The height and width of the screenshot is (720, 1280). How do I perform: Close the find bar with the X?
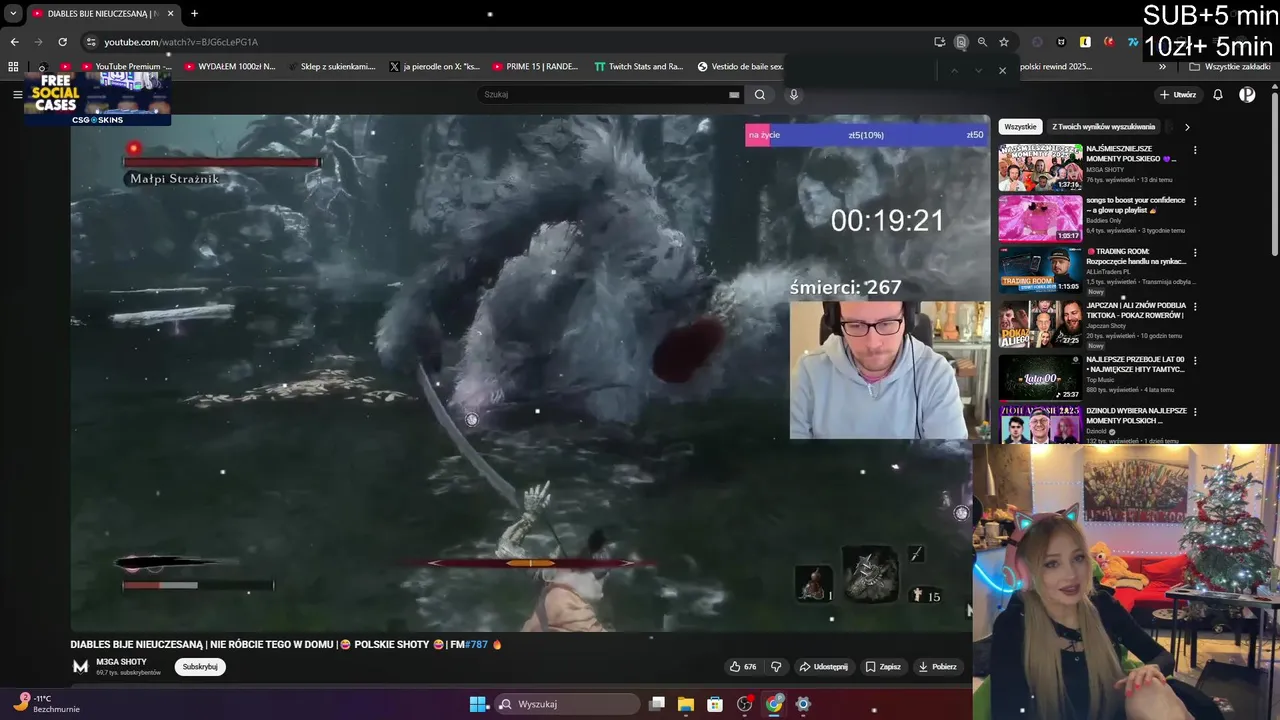pos(1002,70)
